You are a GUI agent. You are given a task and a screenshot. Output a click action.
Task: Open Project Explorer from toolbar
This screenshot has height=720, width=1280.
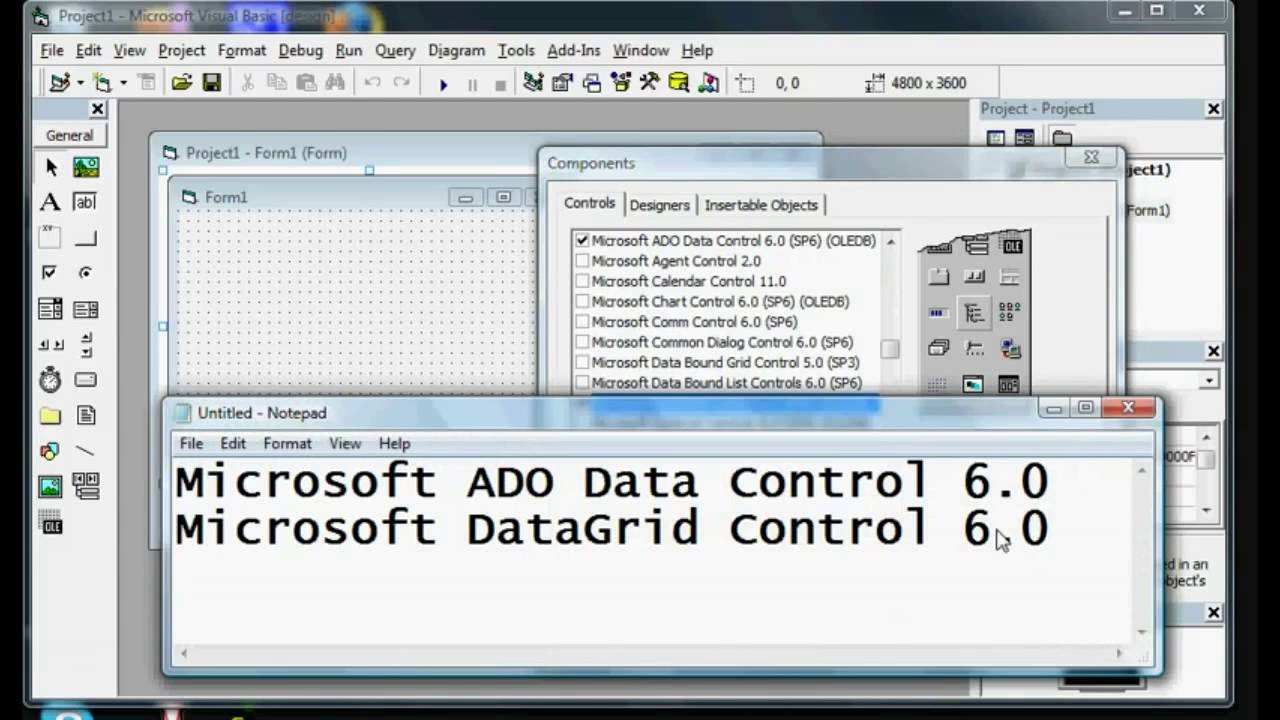coord(533,83)
